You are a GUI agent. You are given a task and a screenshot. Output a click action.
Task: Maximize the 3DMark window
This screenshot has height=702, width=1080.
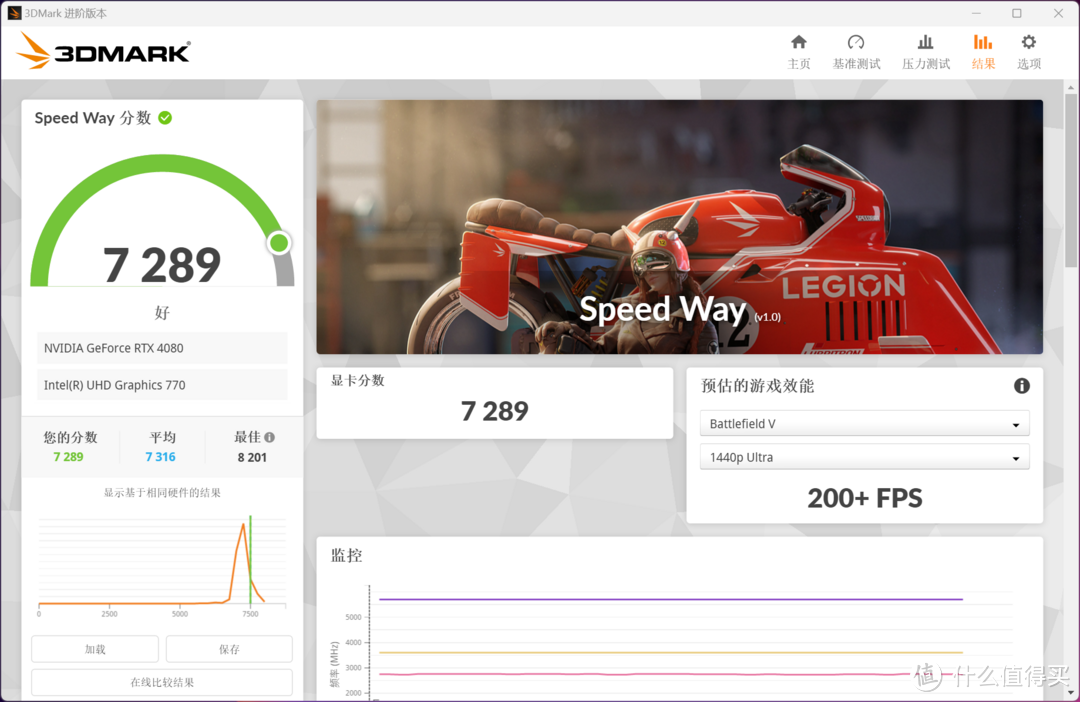[1017, 13]
